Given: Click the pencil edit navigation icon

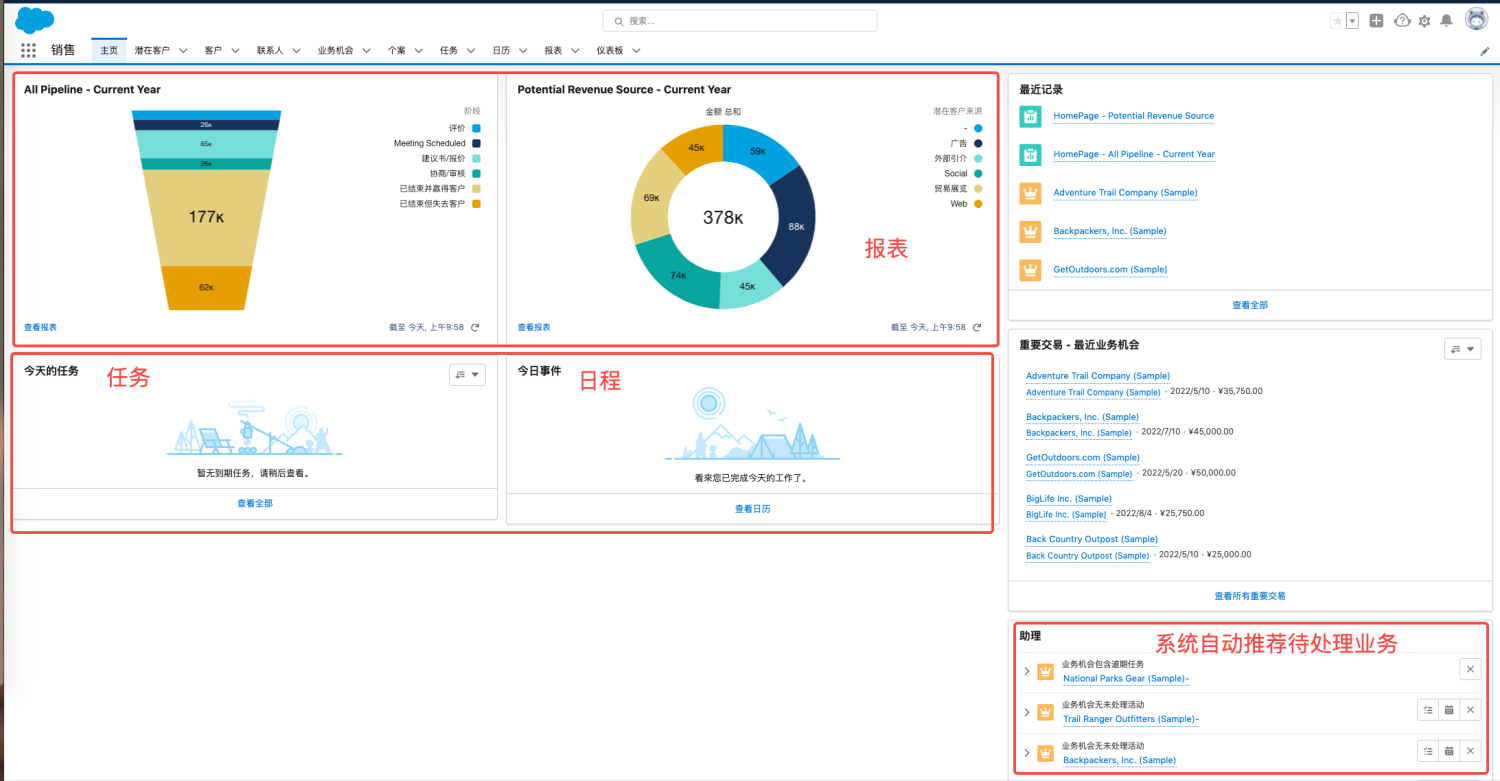Looking at the screenshot, I should click(x=1484, y=51).
